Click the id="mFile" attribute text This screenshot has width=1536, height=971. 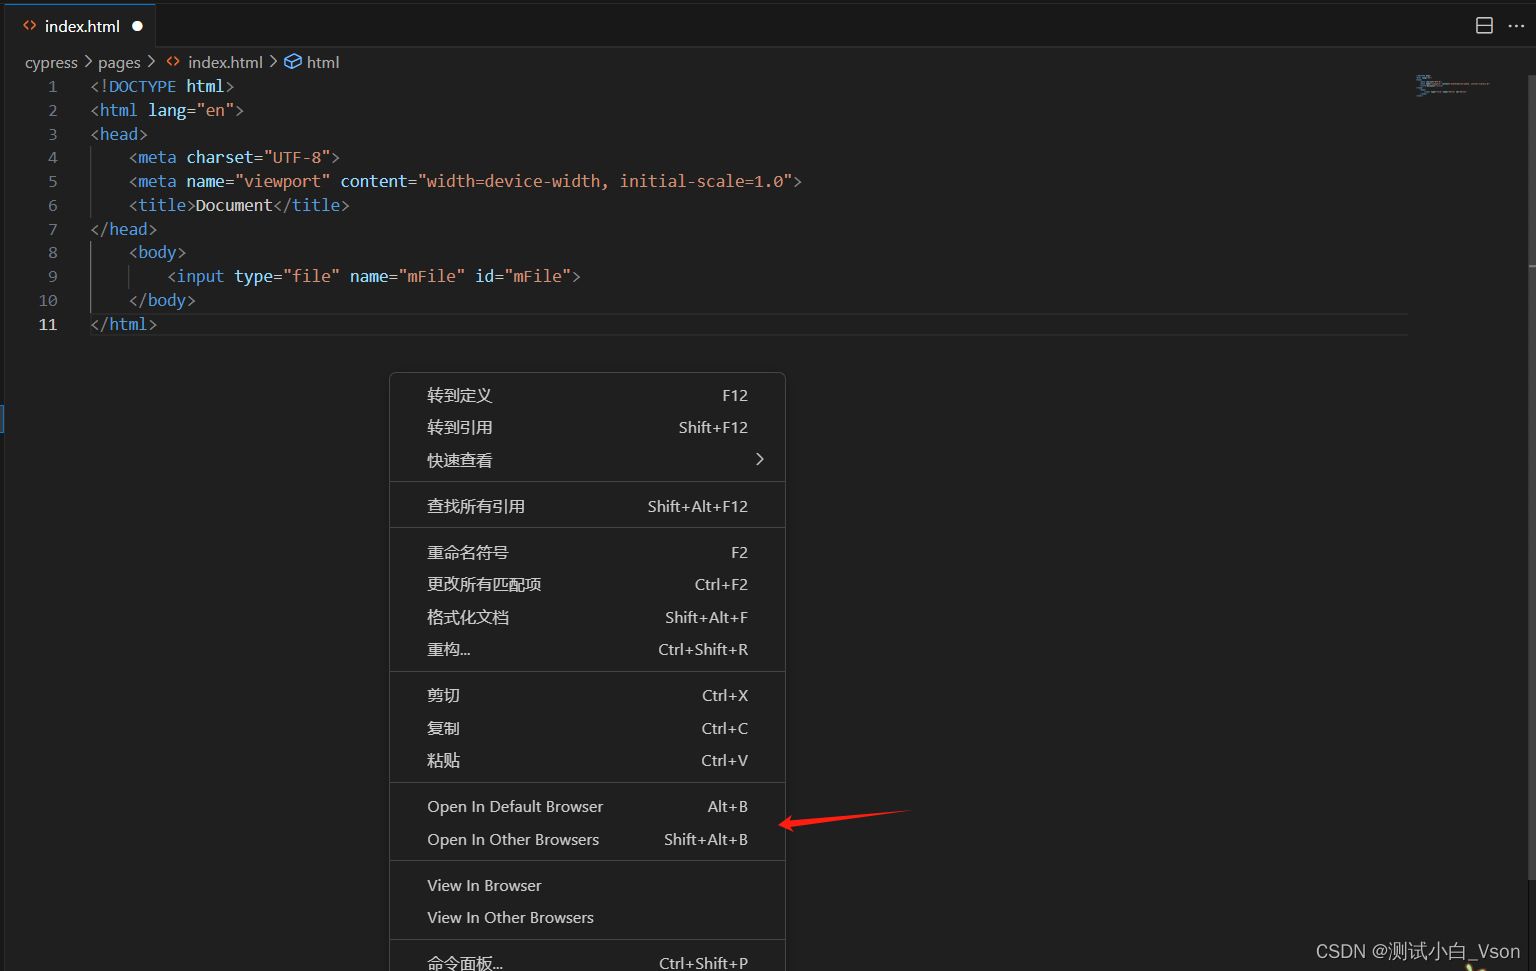(x=523, y=276)
